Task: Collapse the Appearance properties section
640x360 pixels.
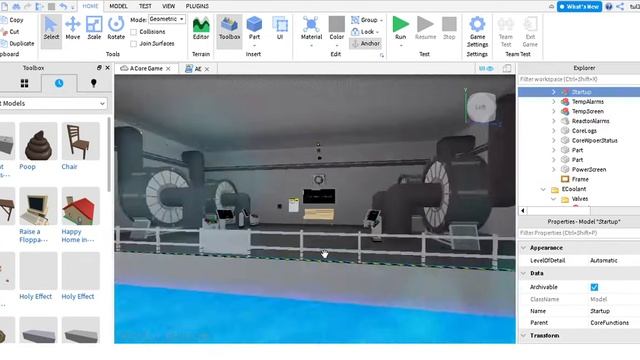Action: (524, 248)
